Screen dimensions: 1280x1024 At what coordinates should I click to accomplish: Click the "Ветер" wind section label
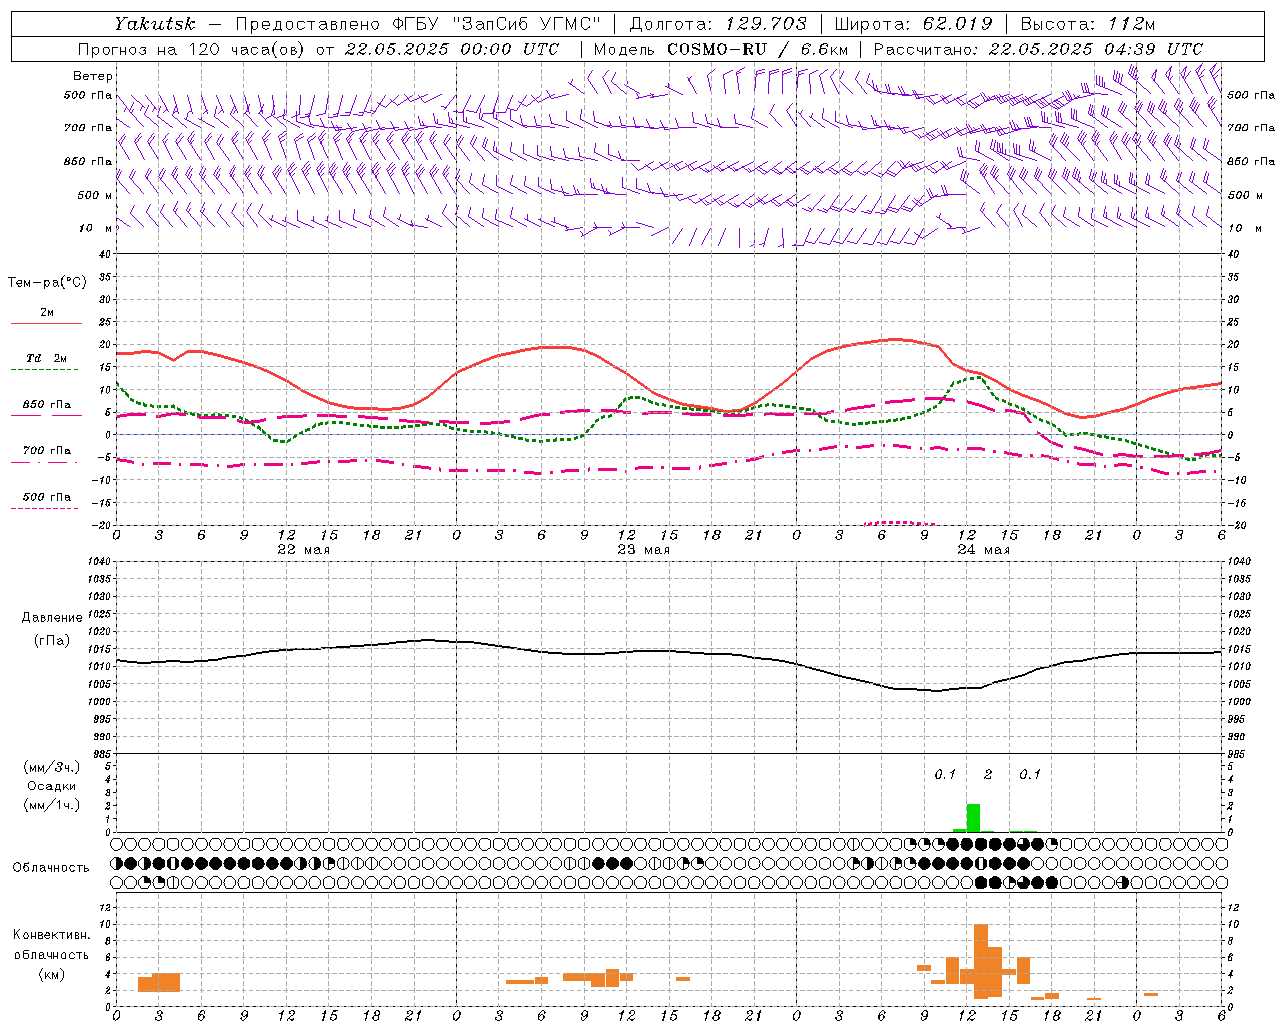(93, 76)
